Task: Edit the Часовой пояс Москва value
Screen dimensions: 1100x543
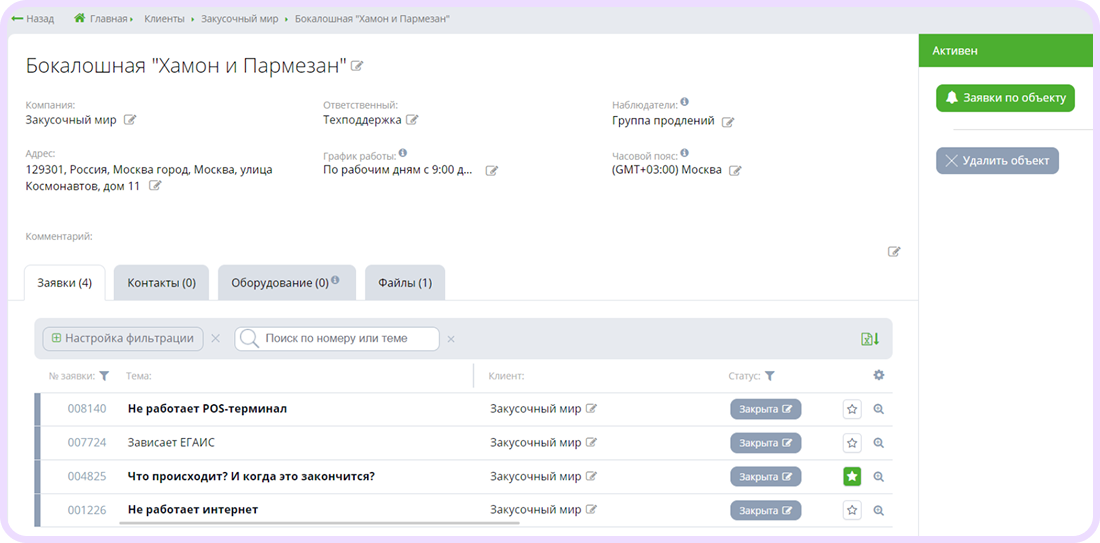Action: coord(735,170)
